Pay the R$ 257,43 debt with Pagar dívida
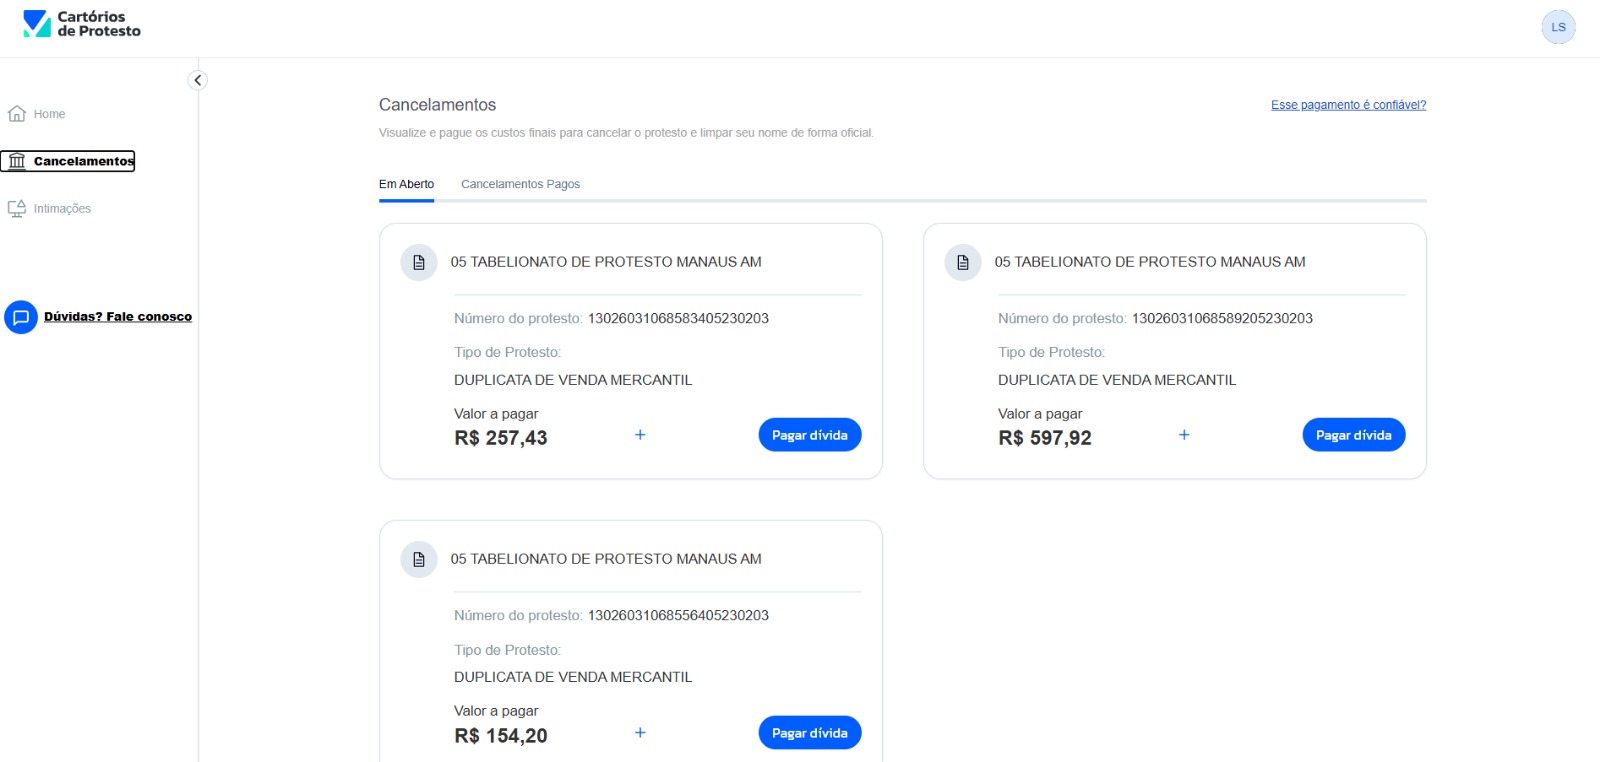The image size is (1600, 762). tap(810, 435)
